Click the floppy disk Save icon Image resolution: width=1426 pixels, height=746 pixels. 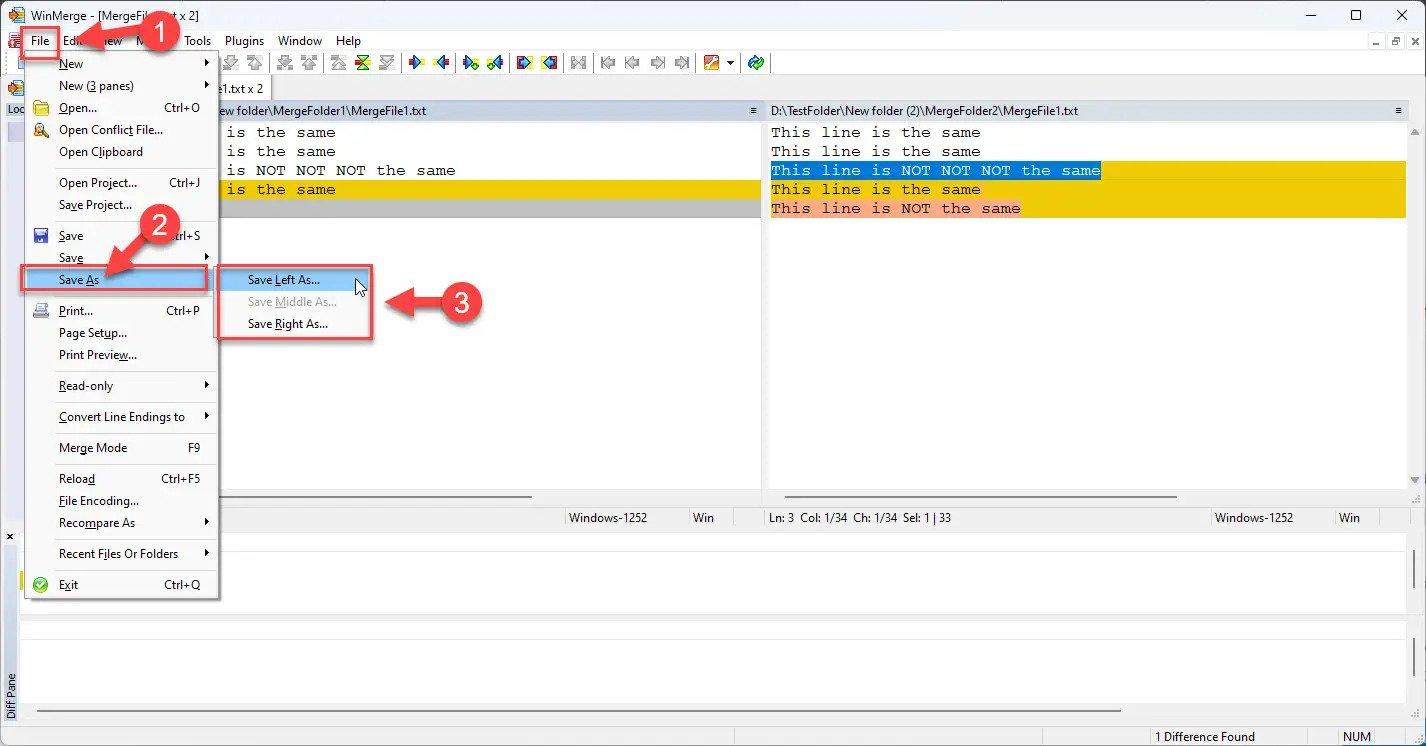(41, 236)
